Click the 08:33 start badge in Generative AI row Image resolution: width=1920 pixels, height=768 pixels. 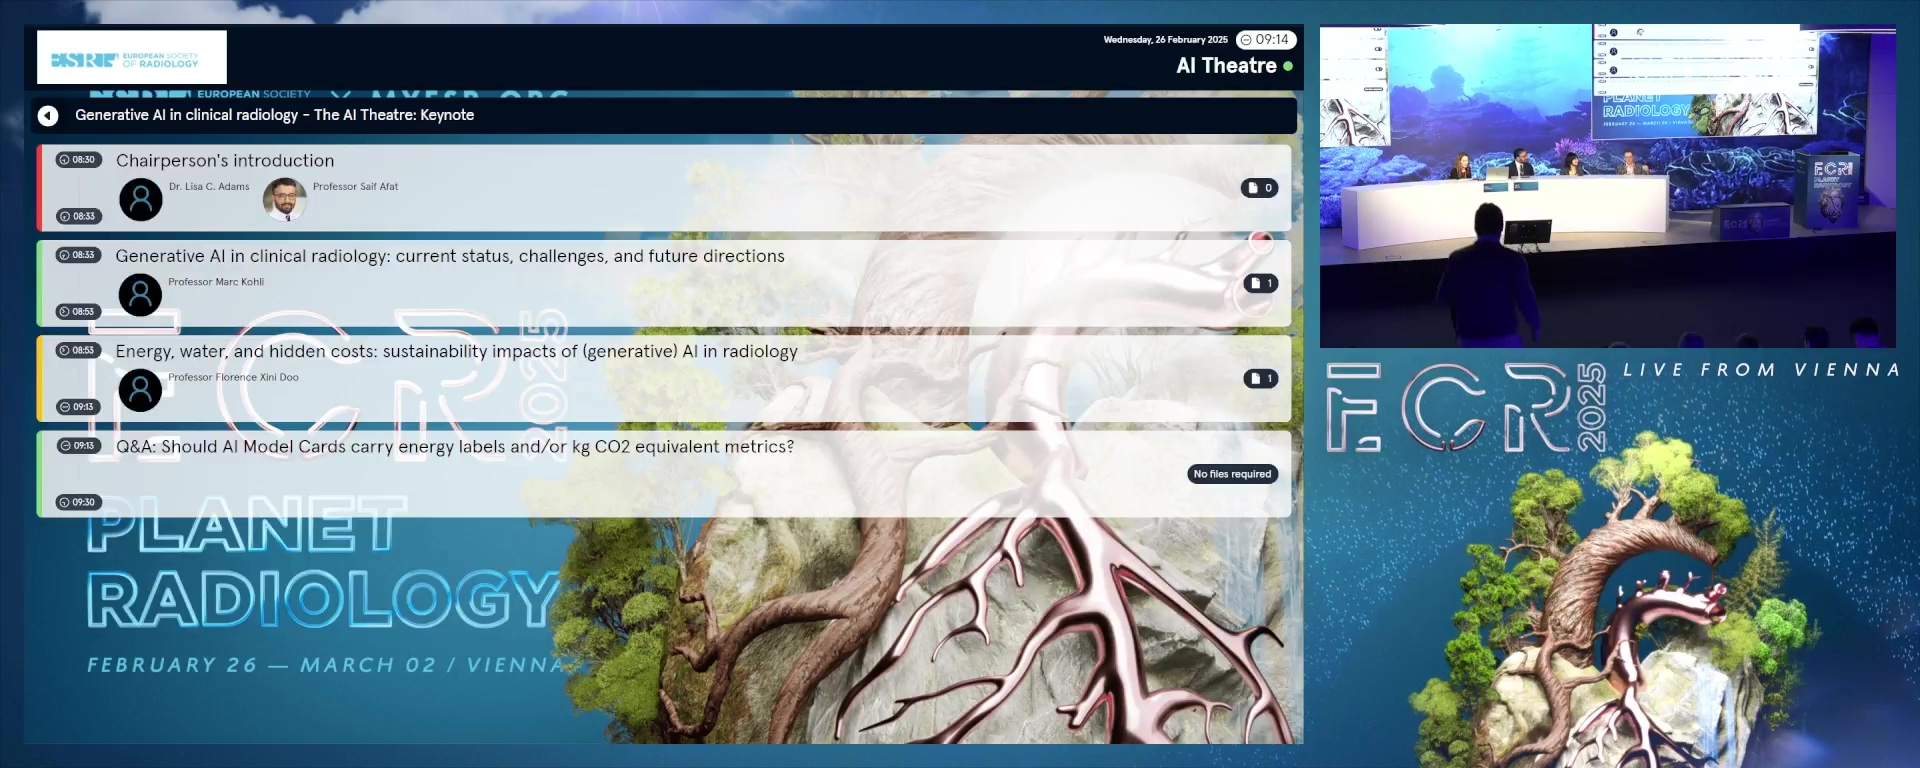coord(78,255)
